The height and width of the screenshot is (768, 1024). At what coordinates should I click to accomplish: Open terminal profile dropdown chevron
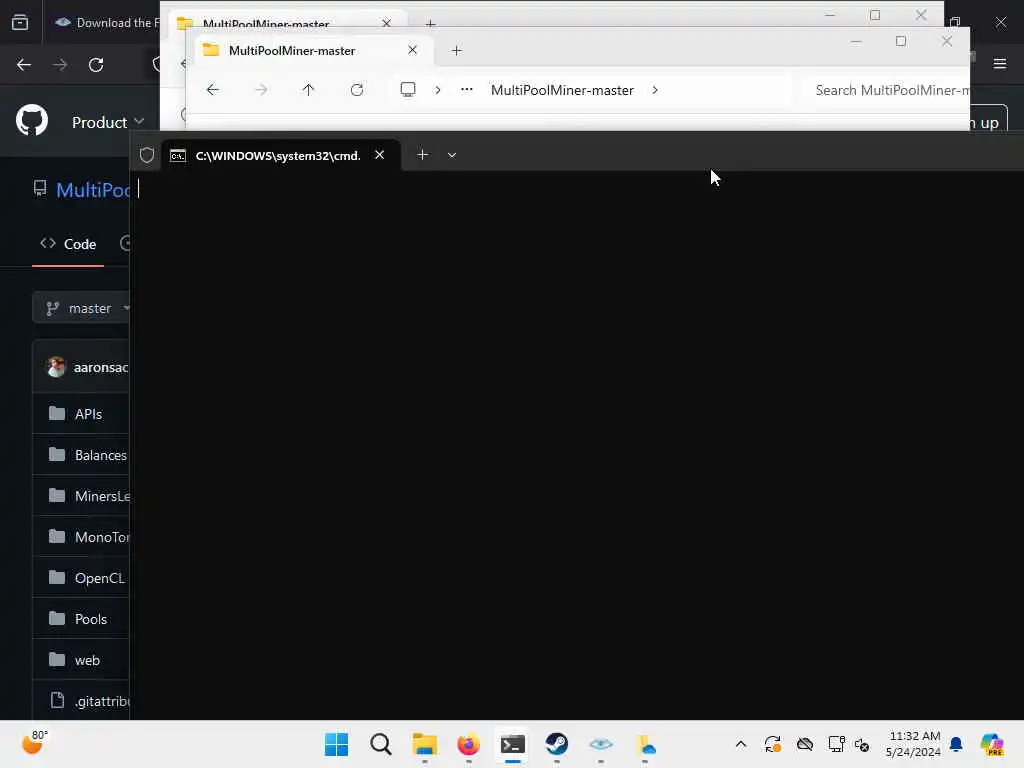pyautogui.click(x=452, y=155)
